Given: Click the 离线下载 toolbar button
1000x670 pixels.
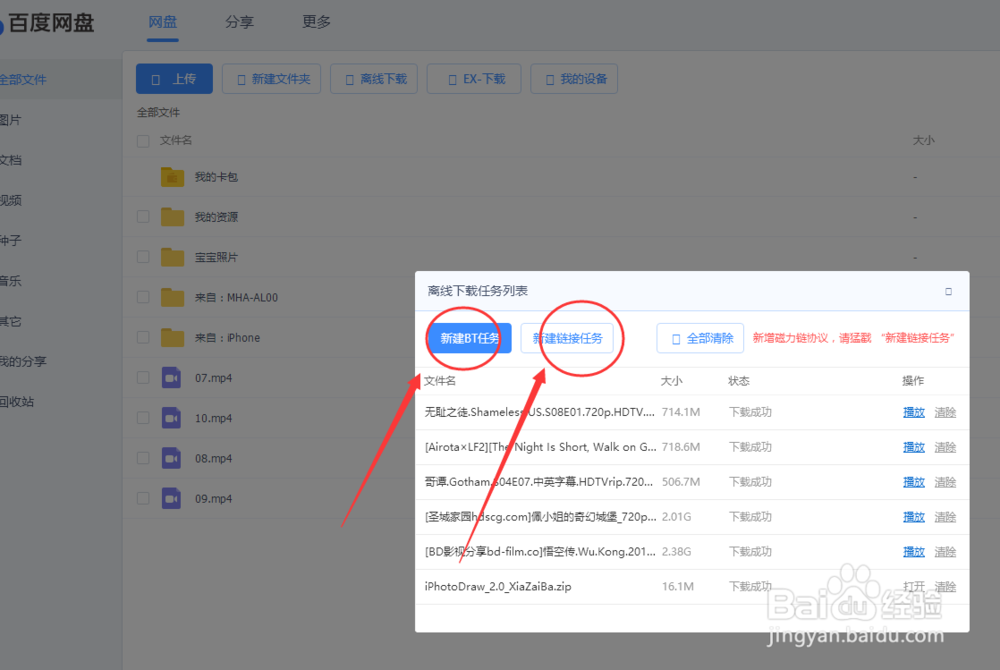Looking at the screenshot, I should coord(374,79).
